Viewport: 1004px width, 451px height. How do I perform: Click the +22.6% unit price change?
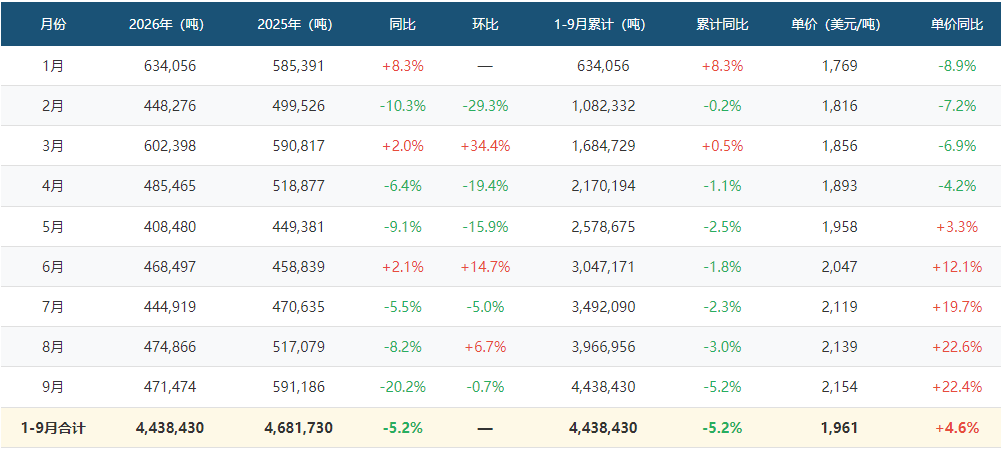[x=957, y=347]
